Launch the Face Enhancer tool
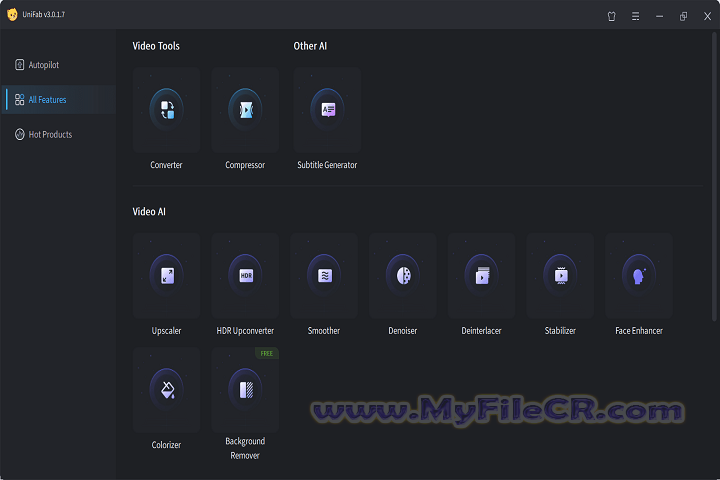 pos(639,276)
